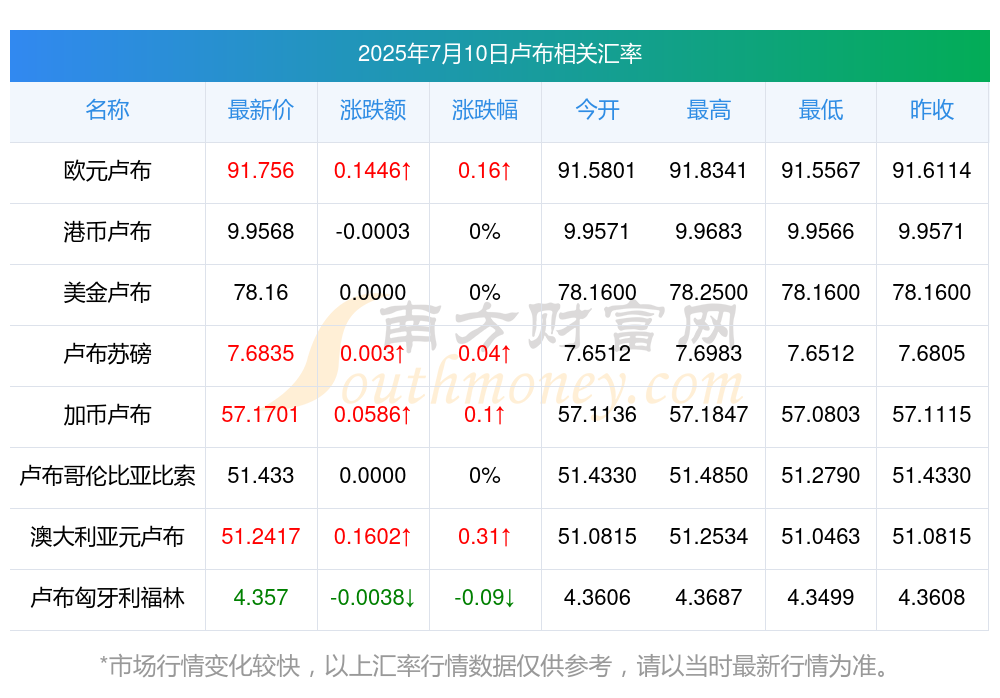
Task: Click the 今开 column header
Action: click(597, 110)
